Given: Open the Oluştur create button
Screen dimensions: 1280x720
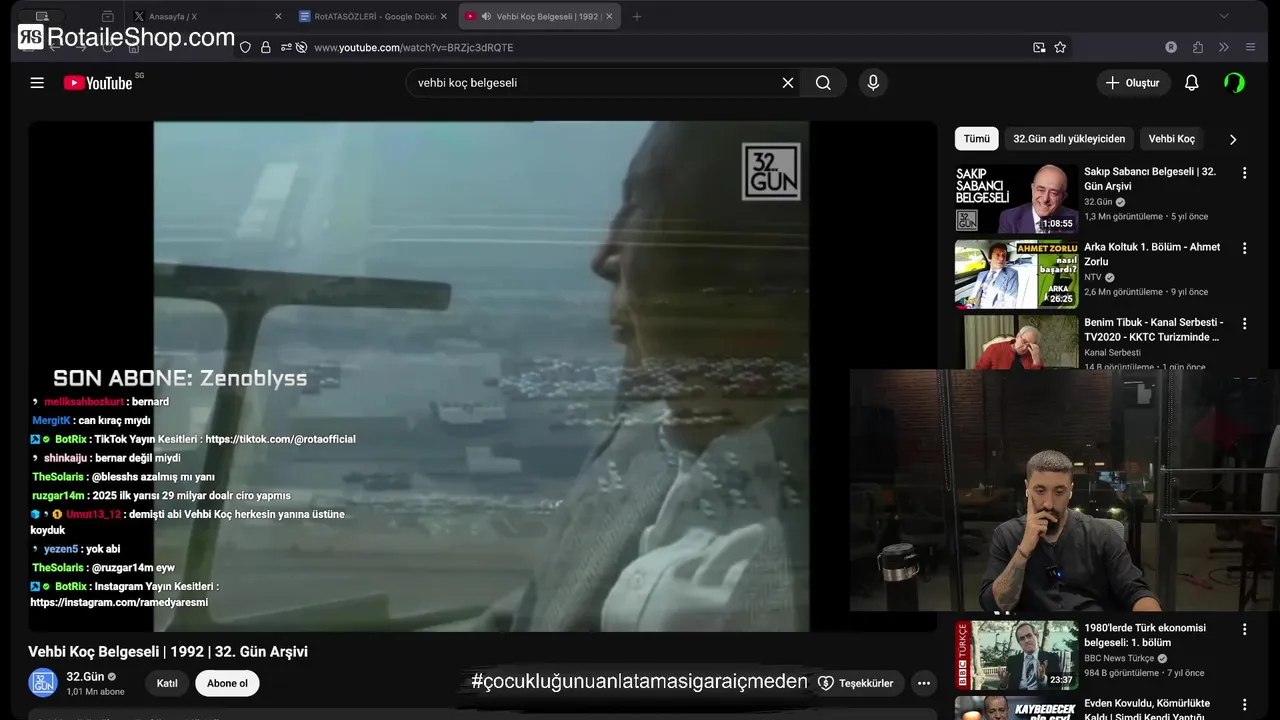Looking at the screenshot, I should [1133, 83].
